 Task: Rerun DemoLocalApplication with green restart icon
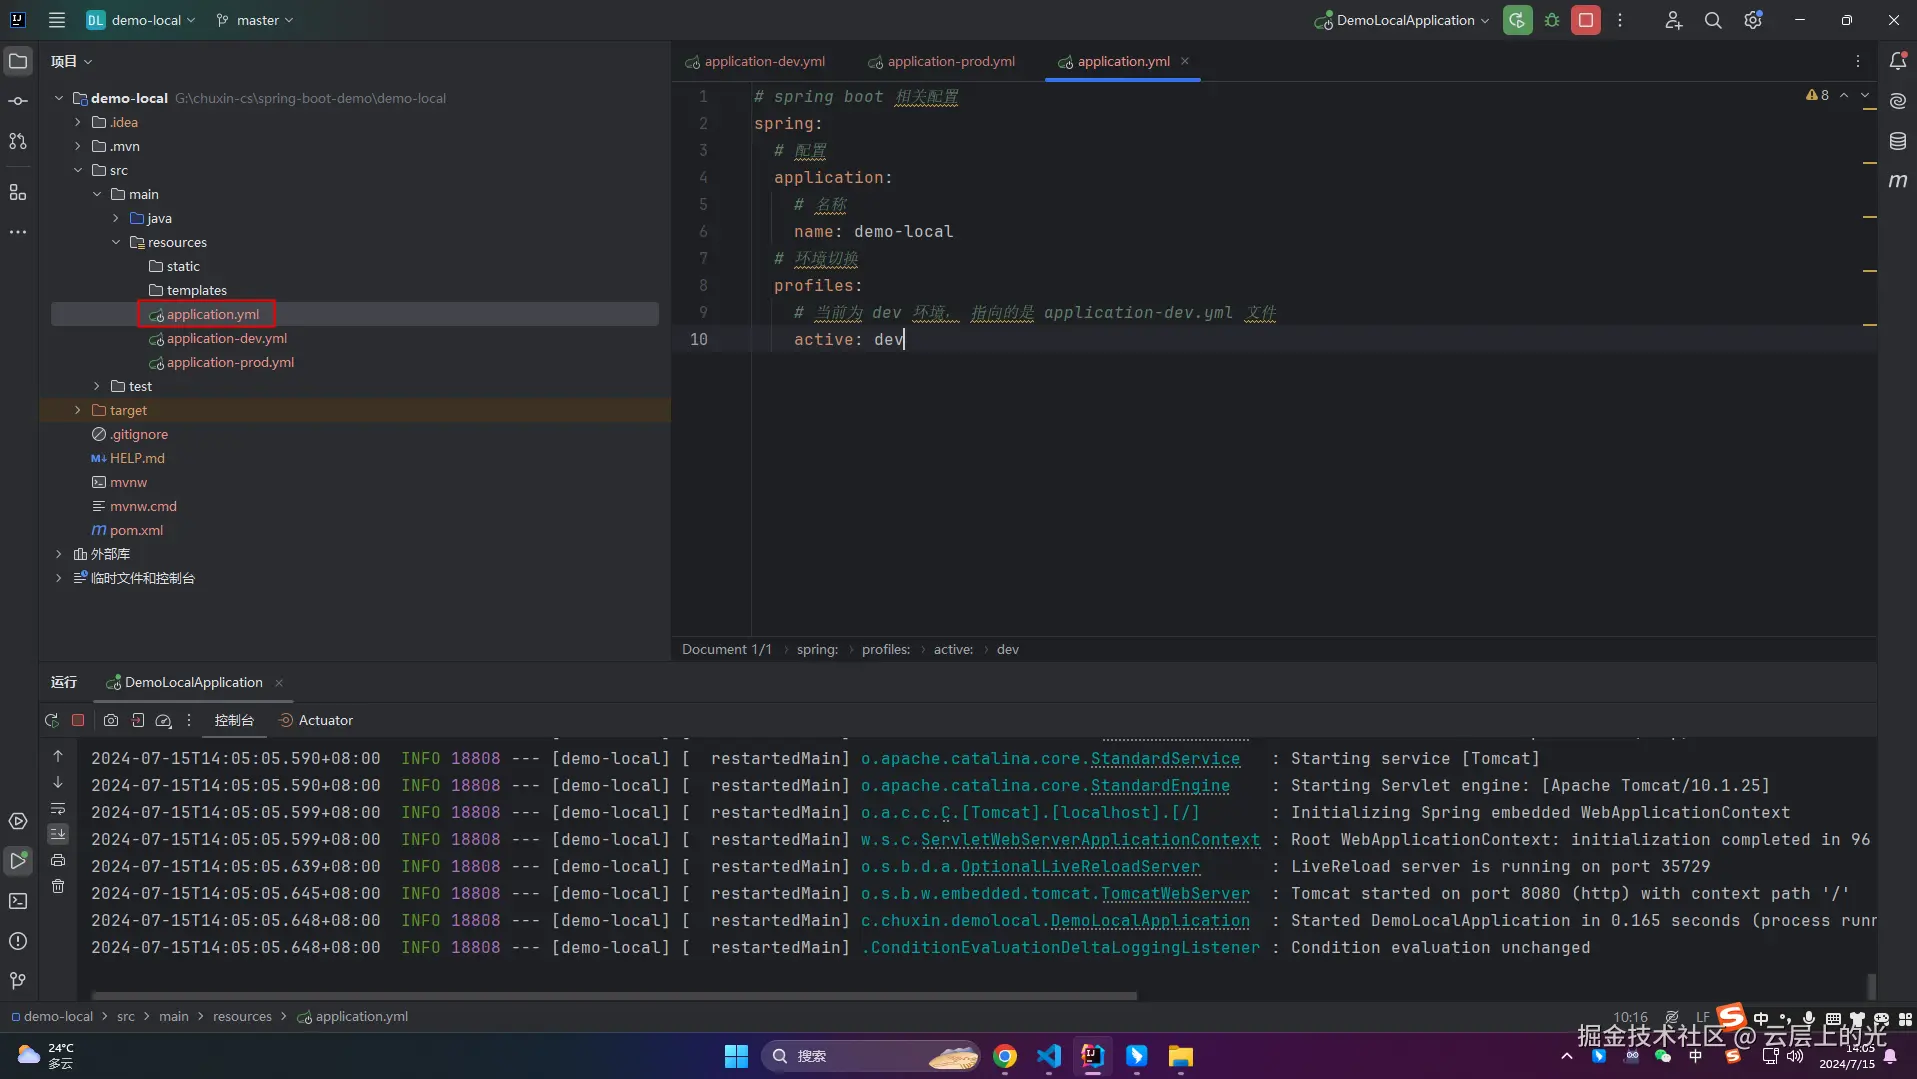pos(1517,20)
